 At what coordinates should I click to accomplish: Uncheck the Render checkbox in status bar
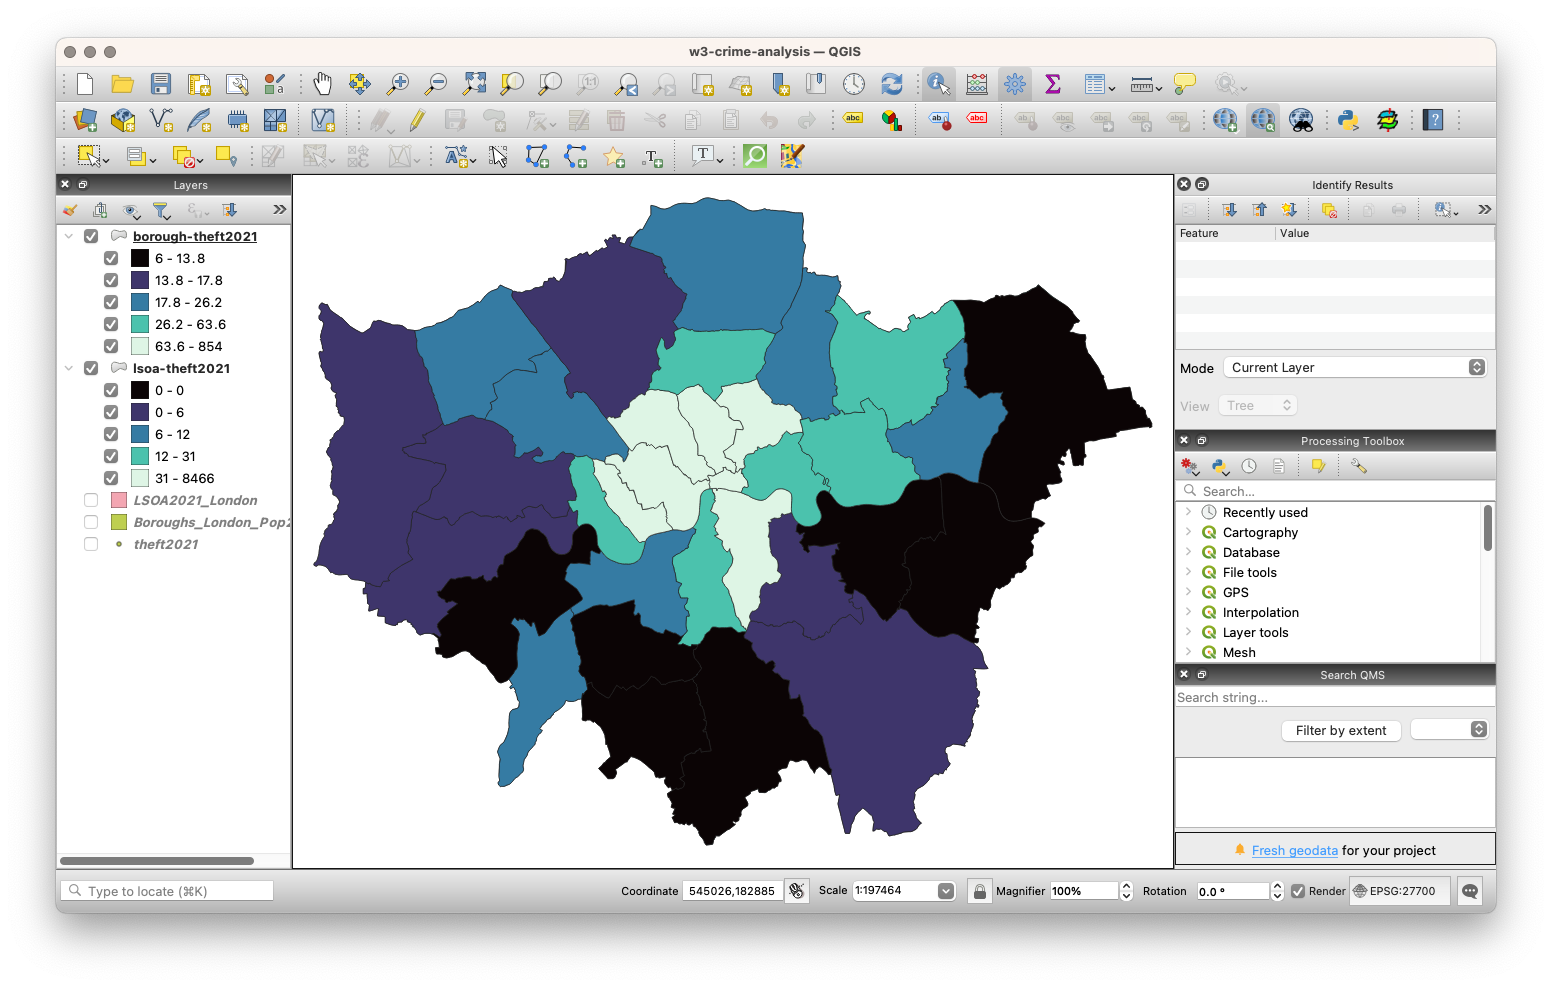(x=1298, y=891)
